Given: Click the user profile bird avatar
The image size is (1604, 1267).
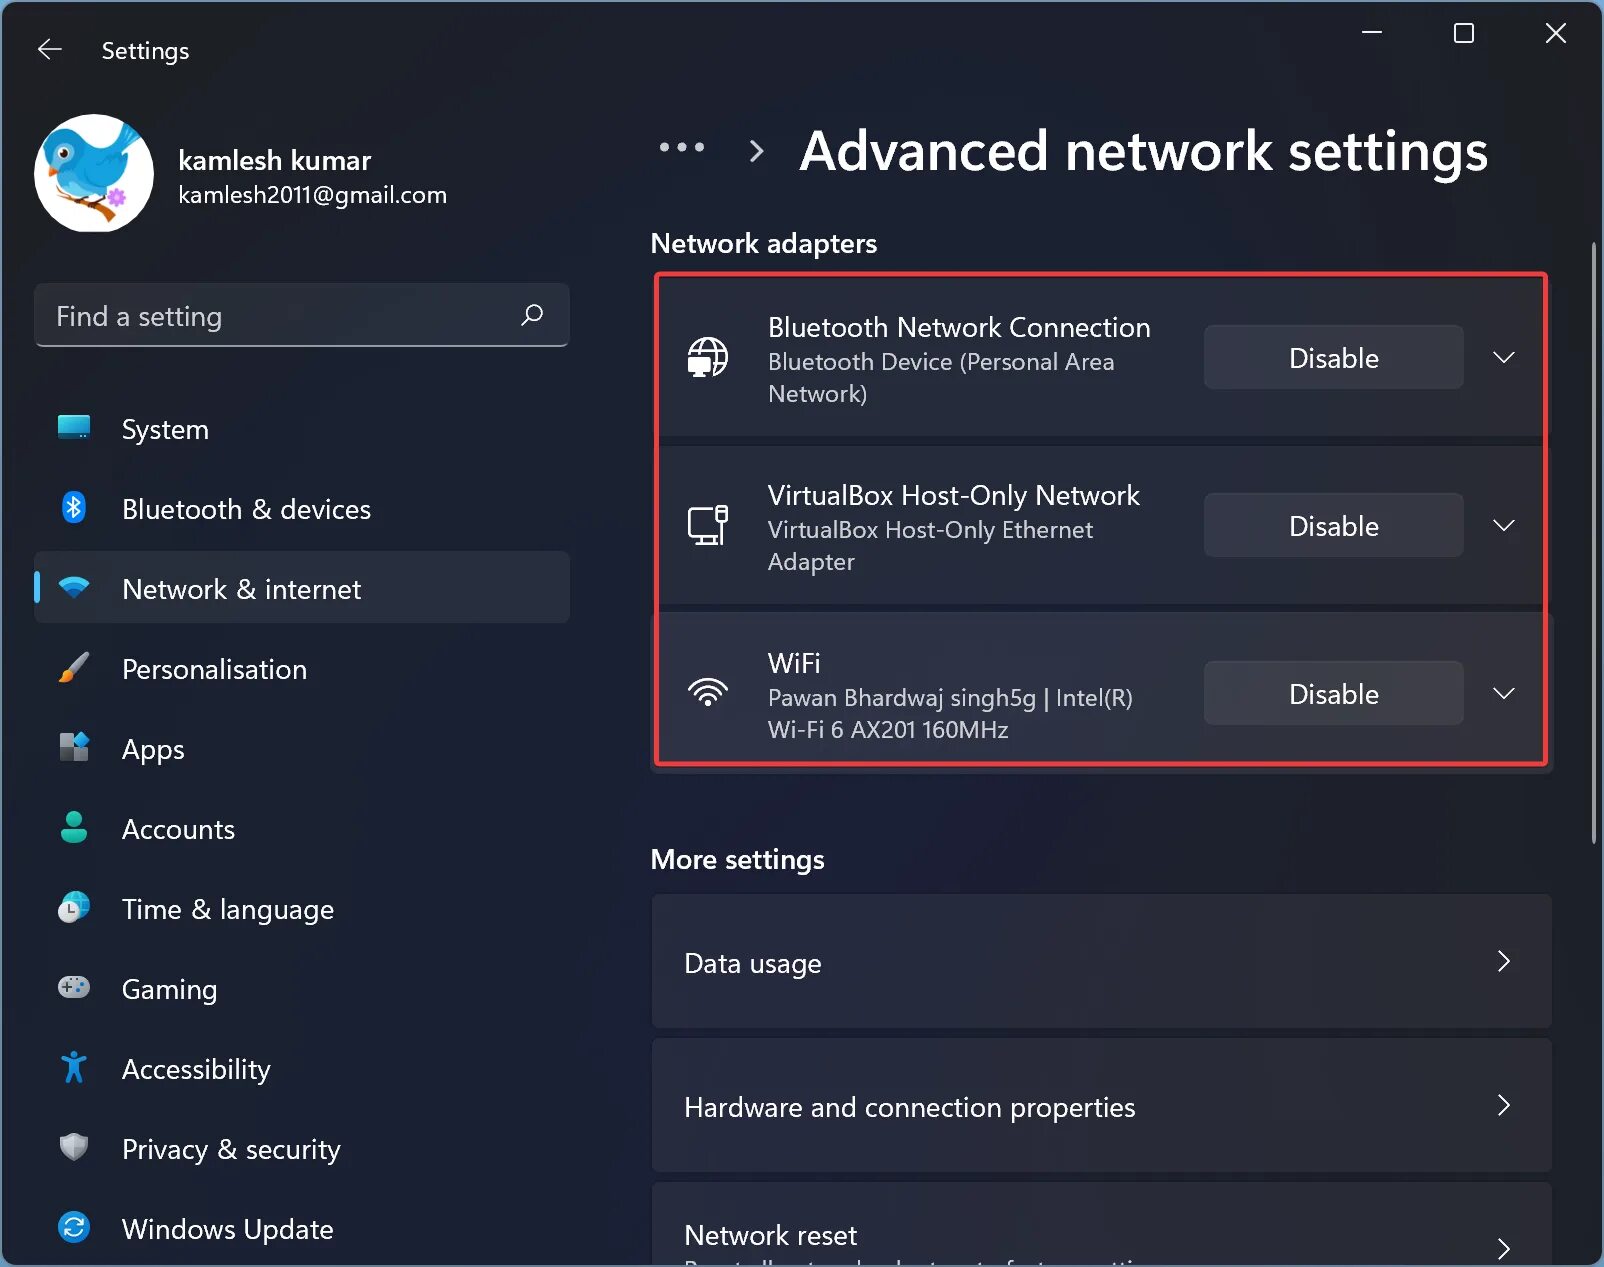Looking at the screenshot, I should point(94,173).
